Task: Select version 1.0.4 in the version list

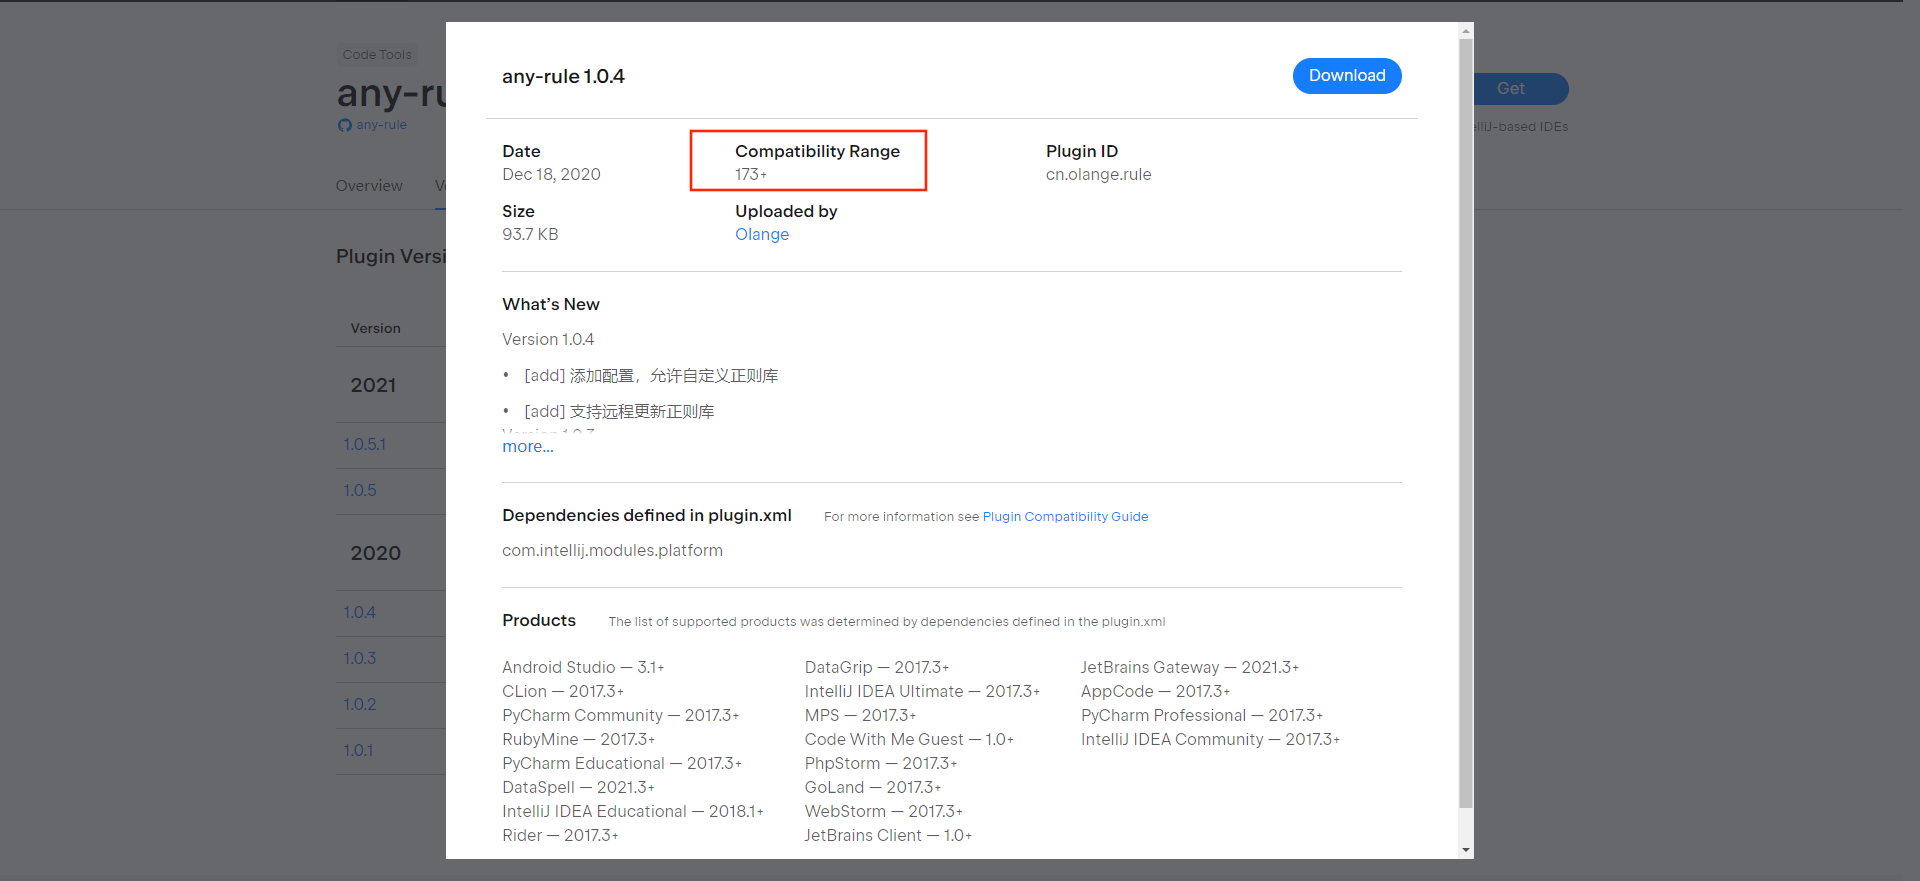Action: tap(360, 612)
